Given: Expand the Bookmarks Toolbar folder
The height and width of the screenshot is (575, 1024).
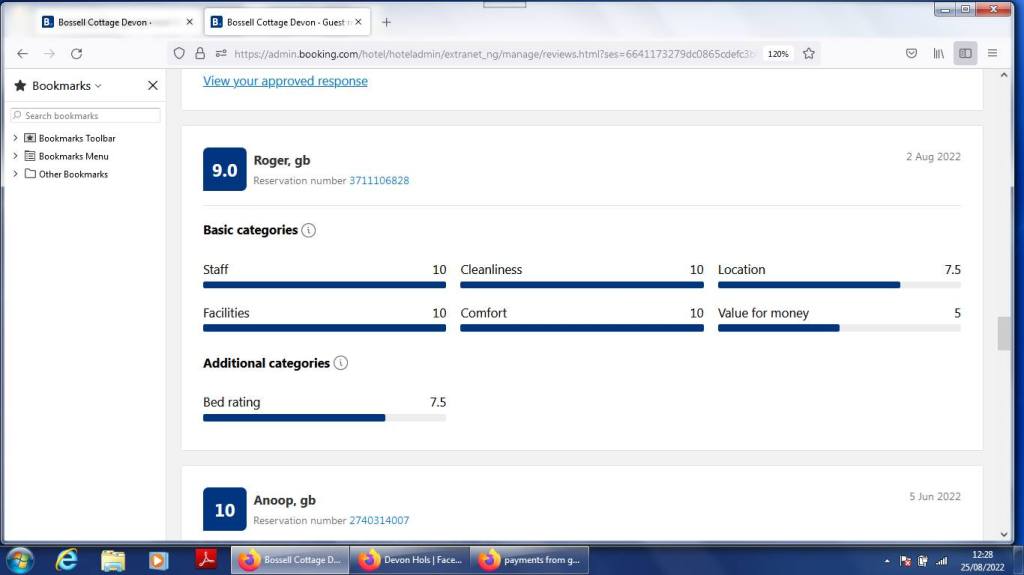Looking at the screenshot, I should point(15,138).
